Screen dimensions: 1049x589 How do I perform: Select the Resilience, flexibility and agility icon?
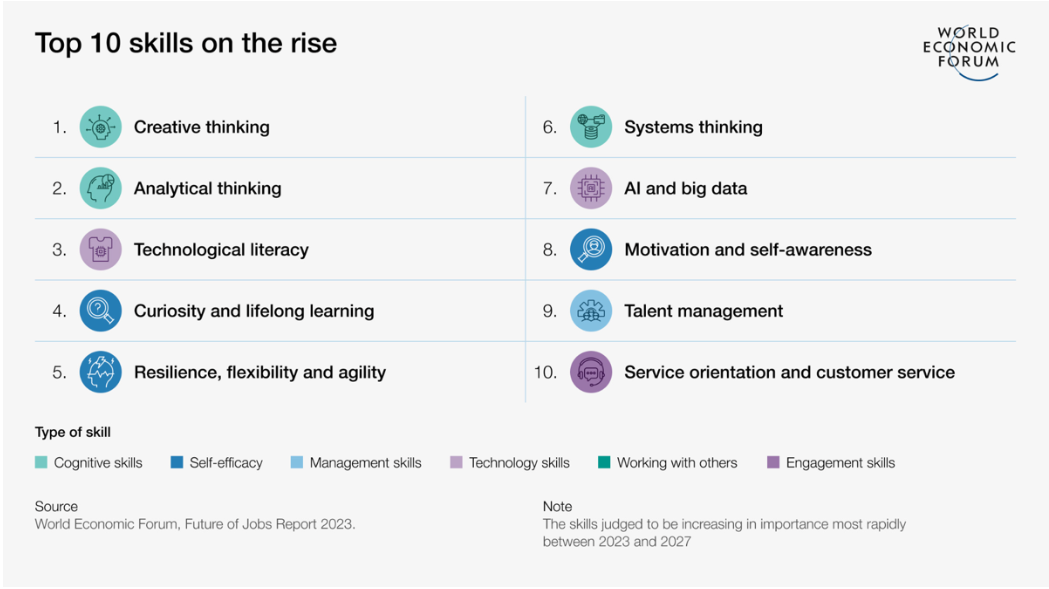(x=100, y=372)
